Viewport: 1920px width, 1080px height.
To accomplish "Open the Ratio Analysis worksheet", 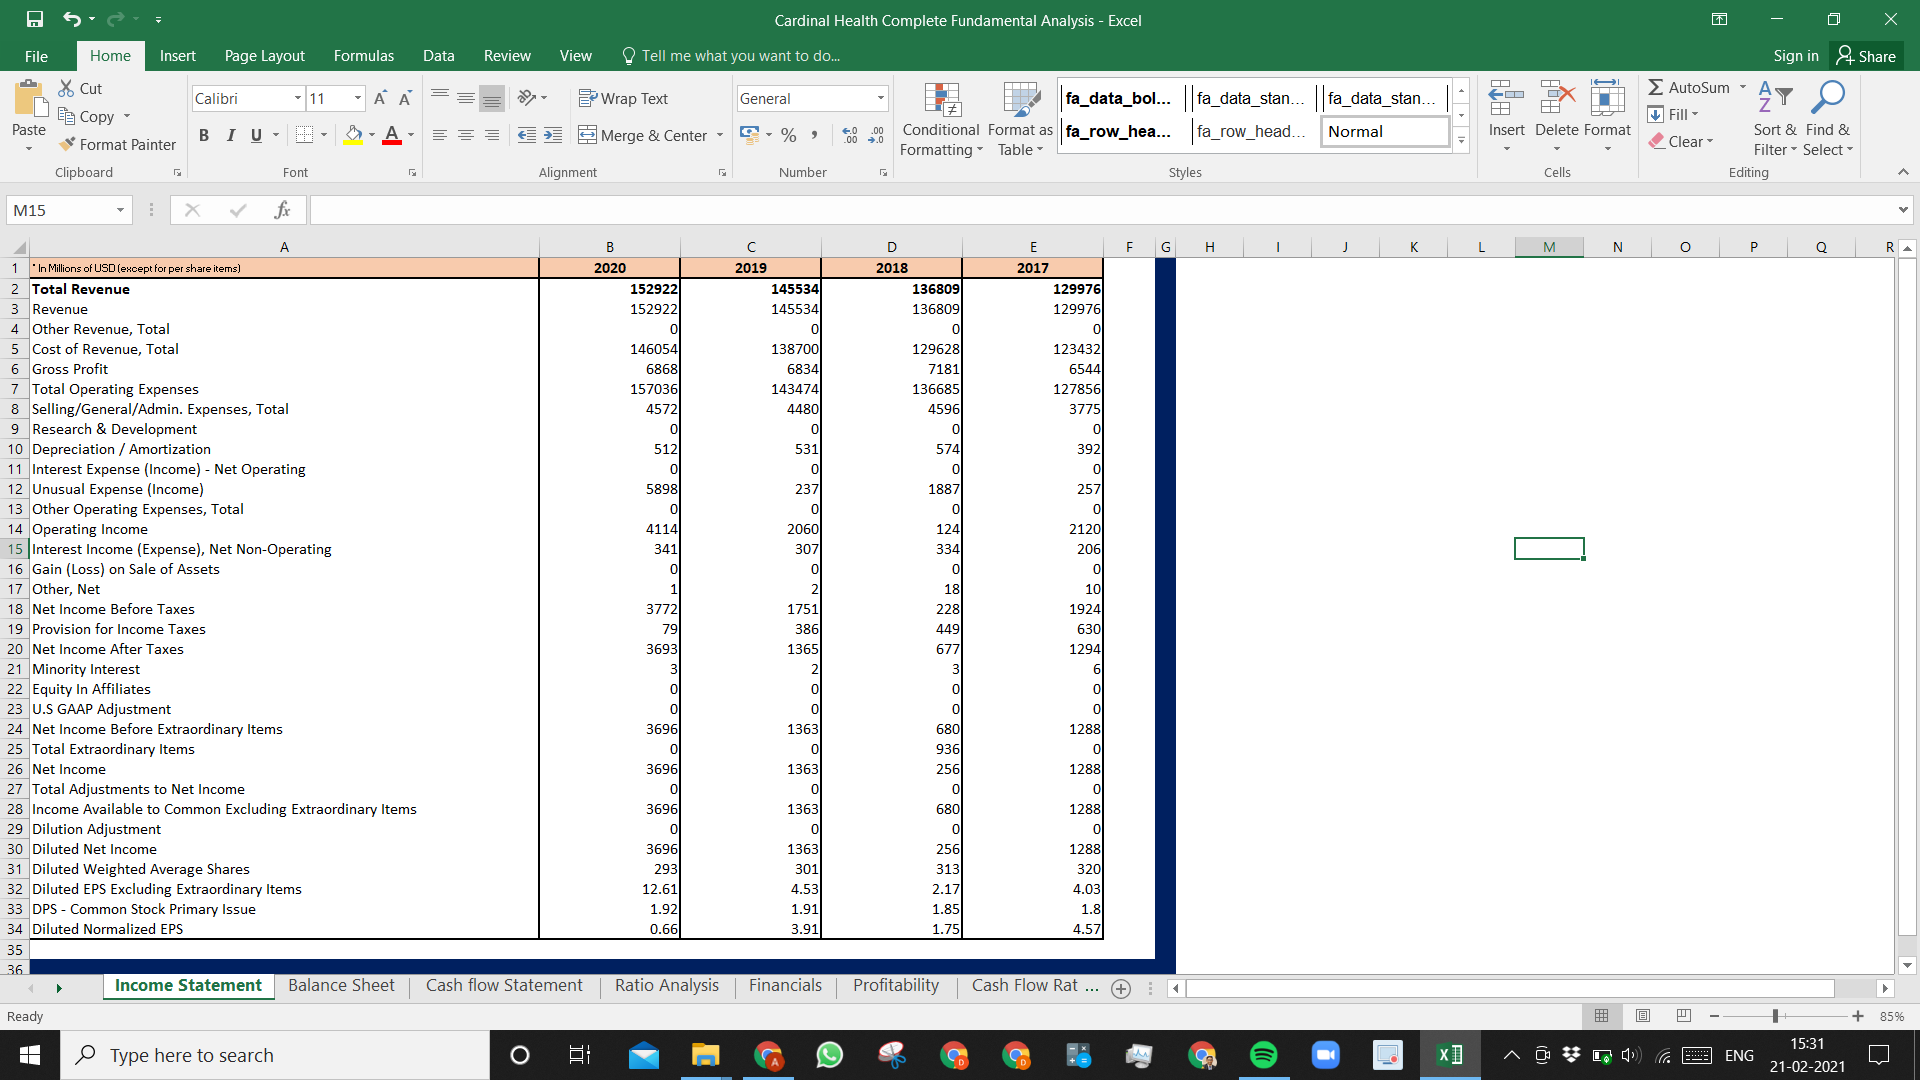I will [666, 986].
